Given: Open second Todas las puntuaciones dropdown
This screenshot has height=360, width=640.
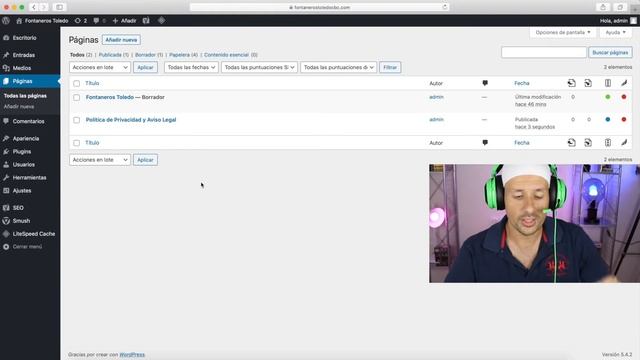Looking at the screenshot, I should [338, 67].
